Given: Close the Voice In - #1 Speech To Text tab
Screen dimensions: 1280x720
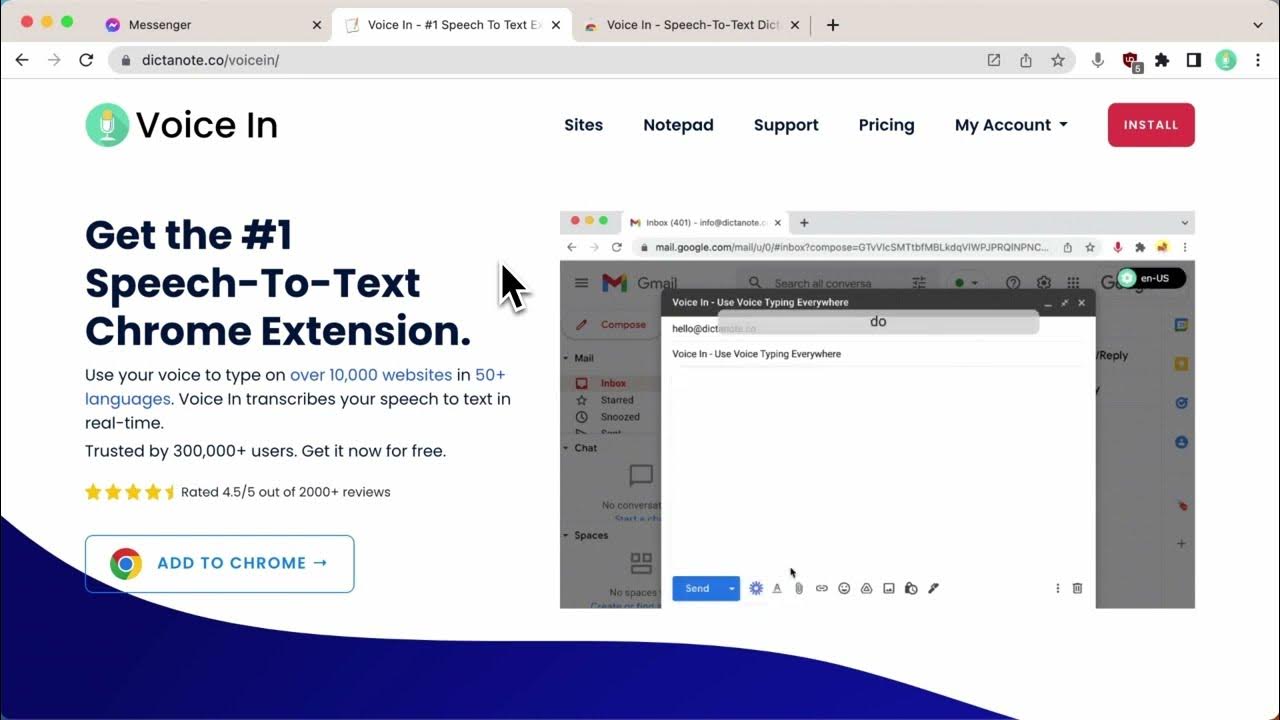Looking at the screenshot, I should coord(556,25).
